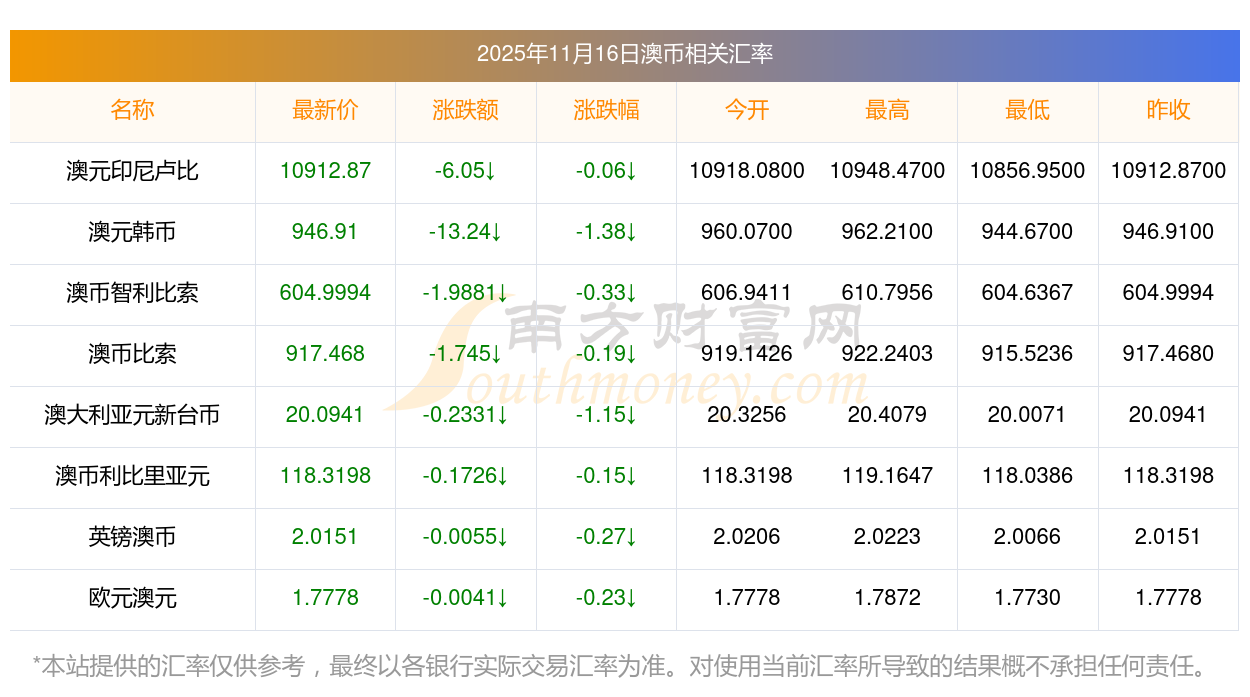Click latest price 2.0151 in green
Viewport: 1250px width, 697px height.
click(325, 537)
